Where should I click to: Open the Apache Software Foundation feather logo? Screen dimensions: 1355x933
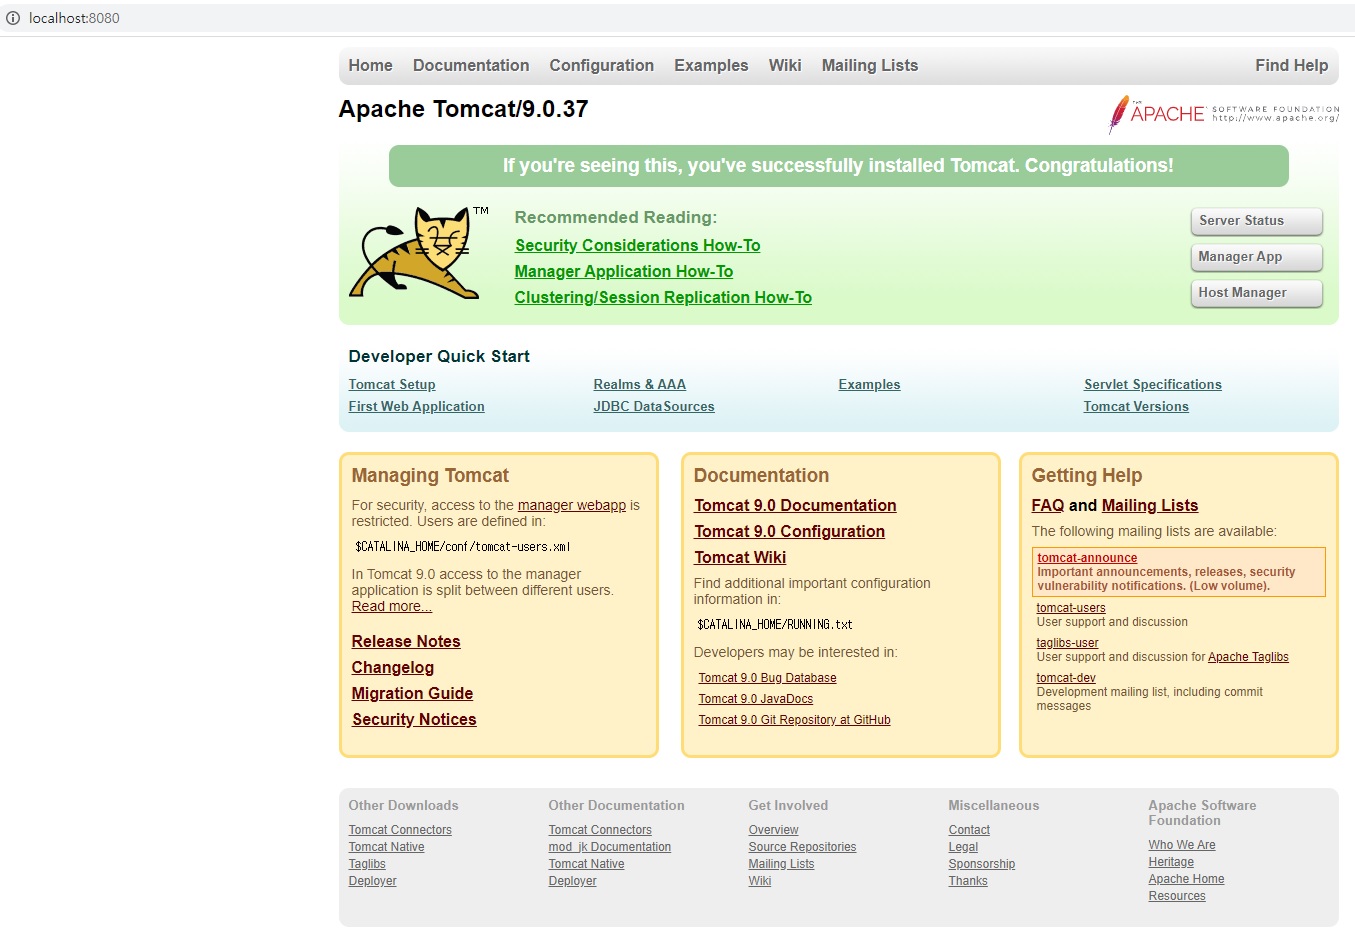point(1223,114)
